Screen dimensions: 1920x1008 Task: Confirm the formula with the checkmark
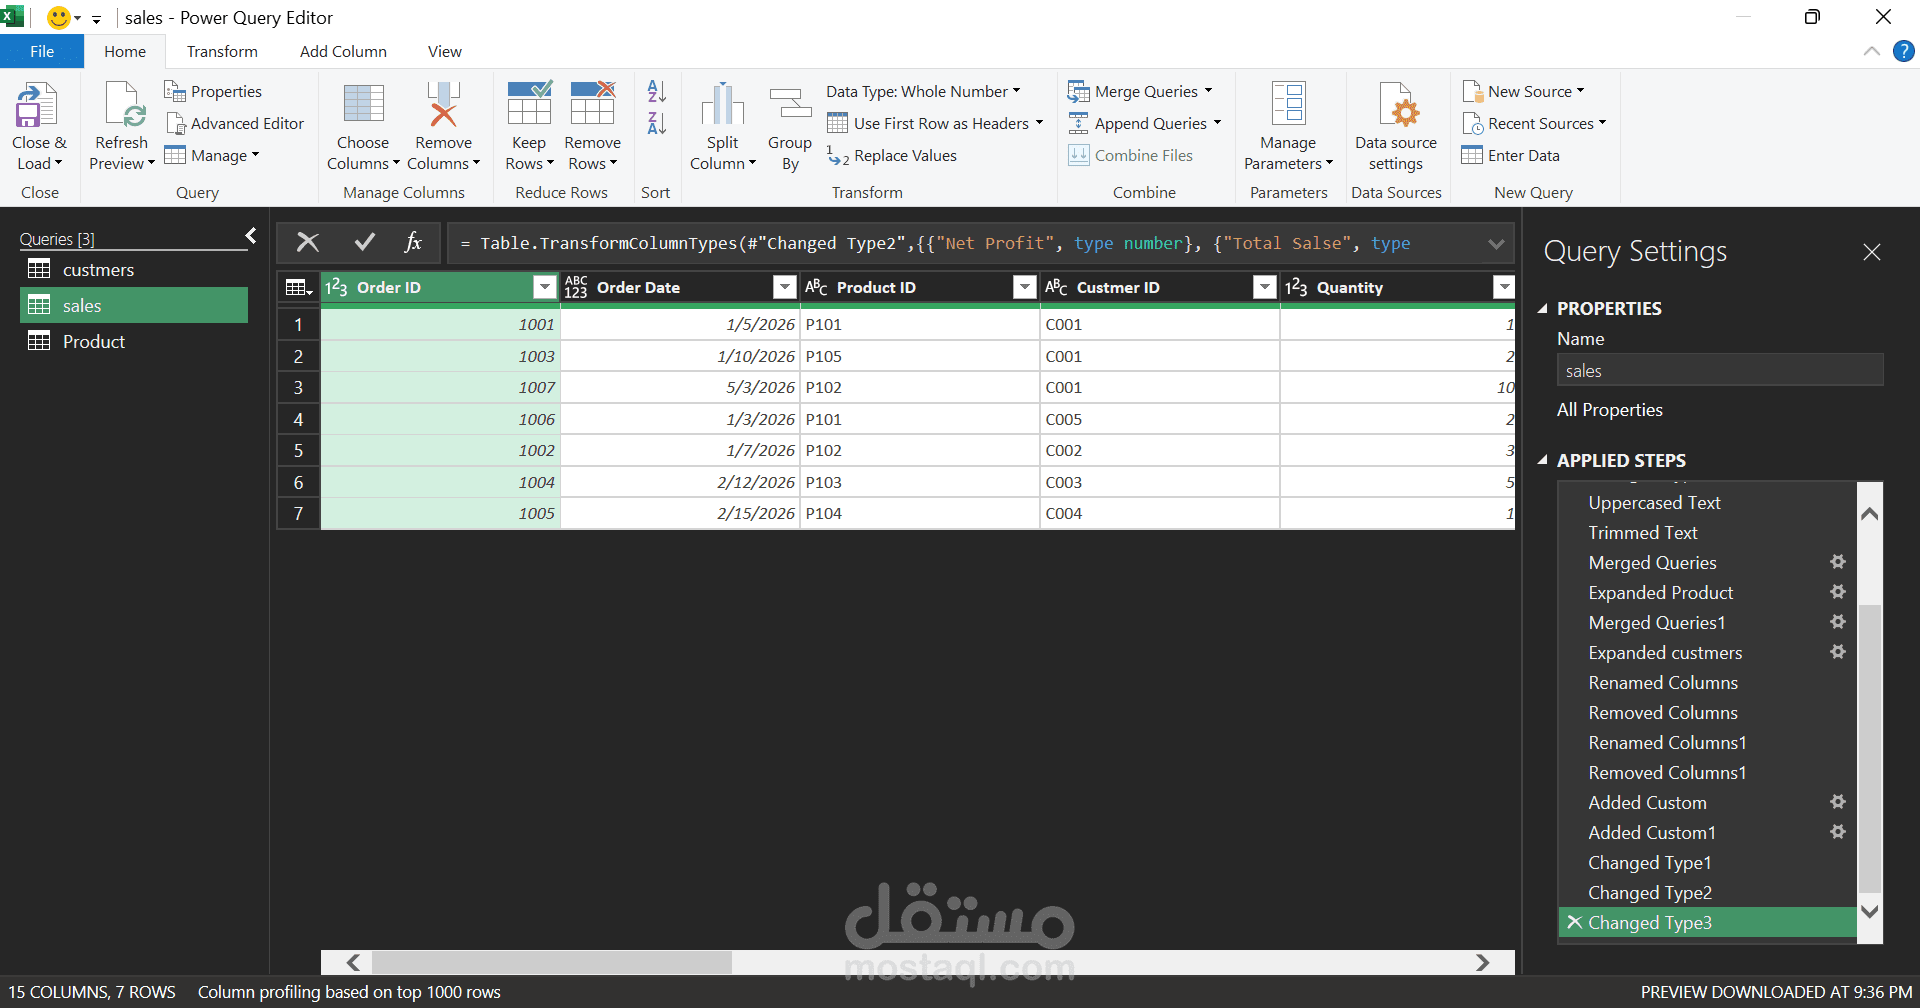tap(365, 242)
